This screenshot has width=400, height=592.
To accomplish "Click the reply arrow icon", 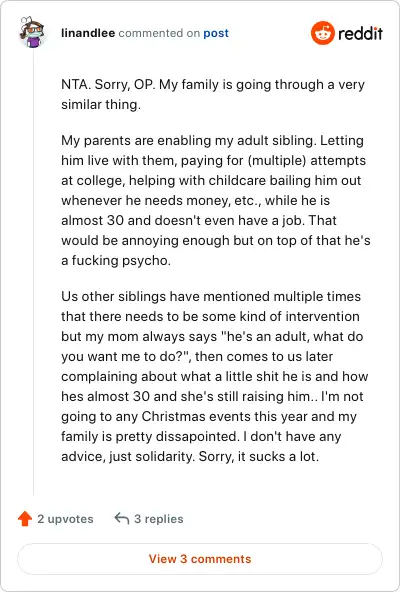I will coord(122,518).
